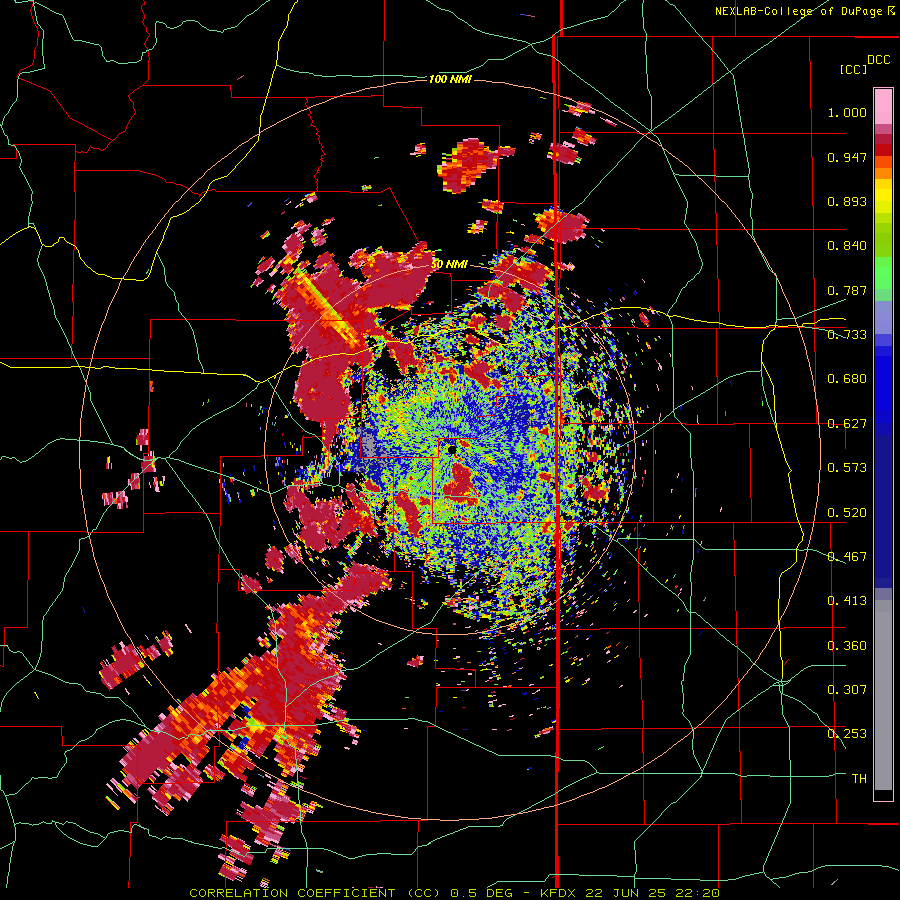Pick the light pink color bar segment
This screenshot has width=900, height=900.
point(883,107)
